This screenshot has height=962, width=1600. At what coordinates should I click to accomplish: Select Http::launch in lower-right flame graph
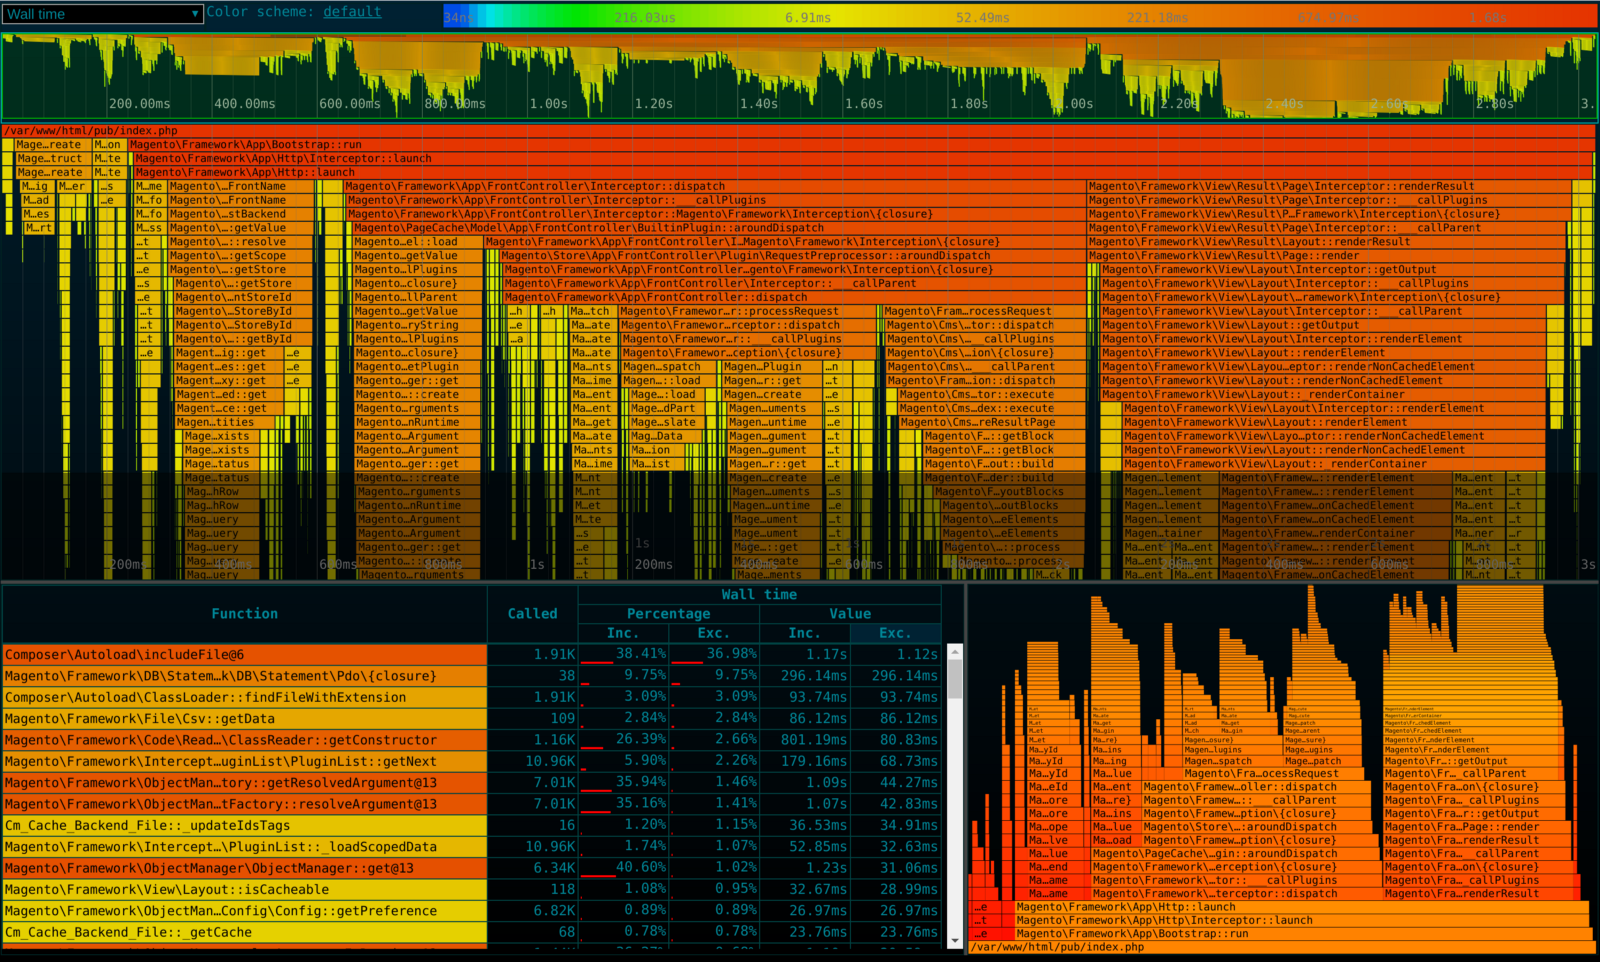1300,907
